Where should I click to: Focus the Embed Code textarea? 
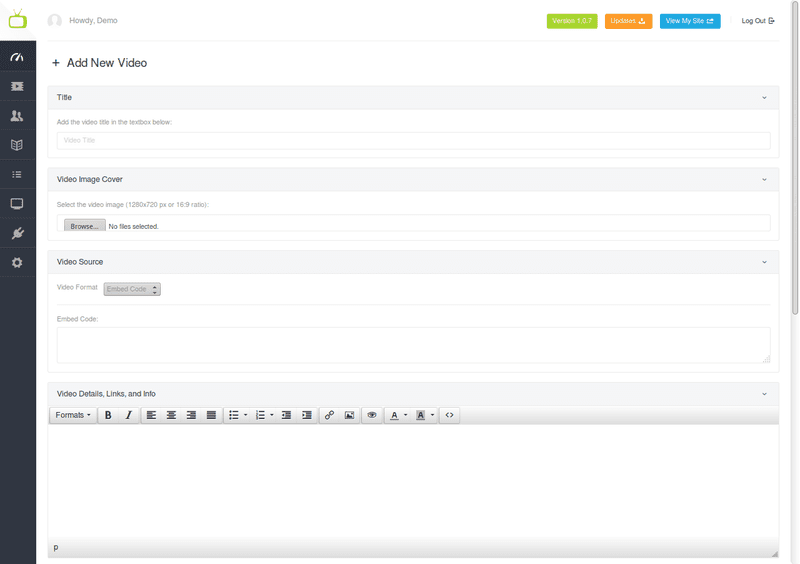413,345
